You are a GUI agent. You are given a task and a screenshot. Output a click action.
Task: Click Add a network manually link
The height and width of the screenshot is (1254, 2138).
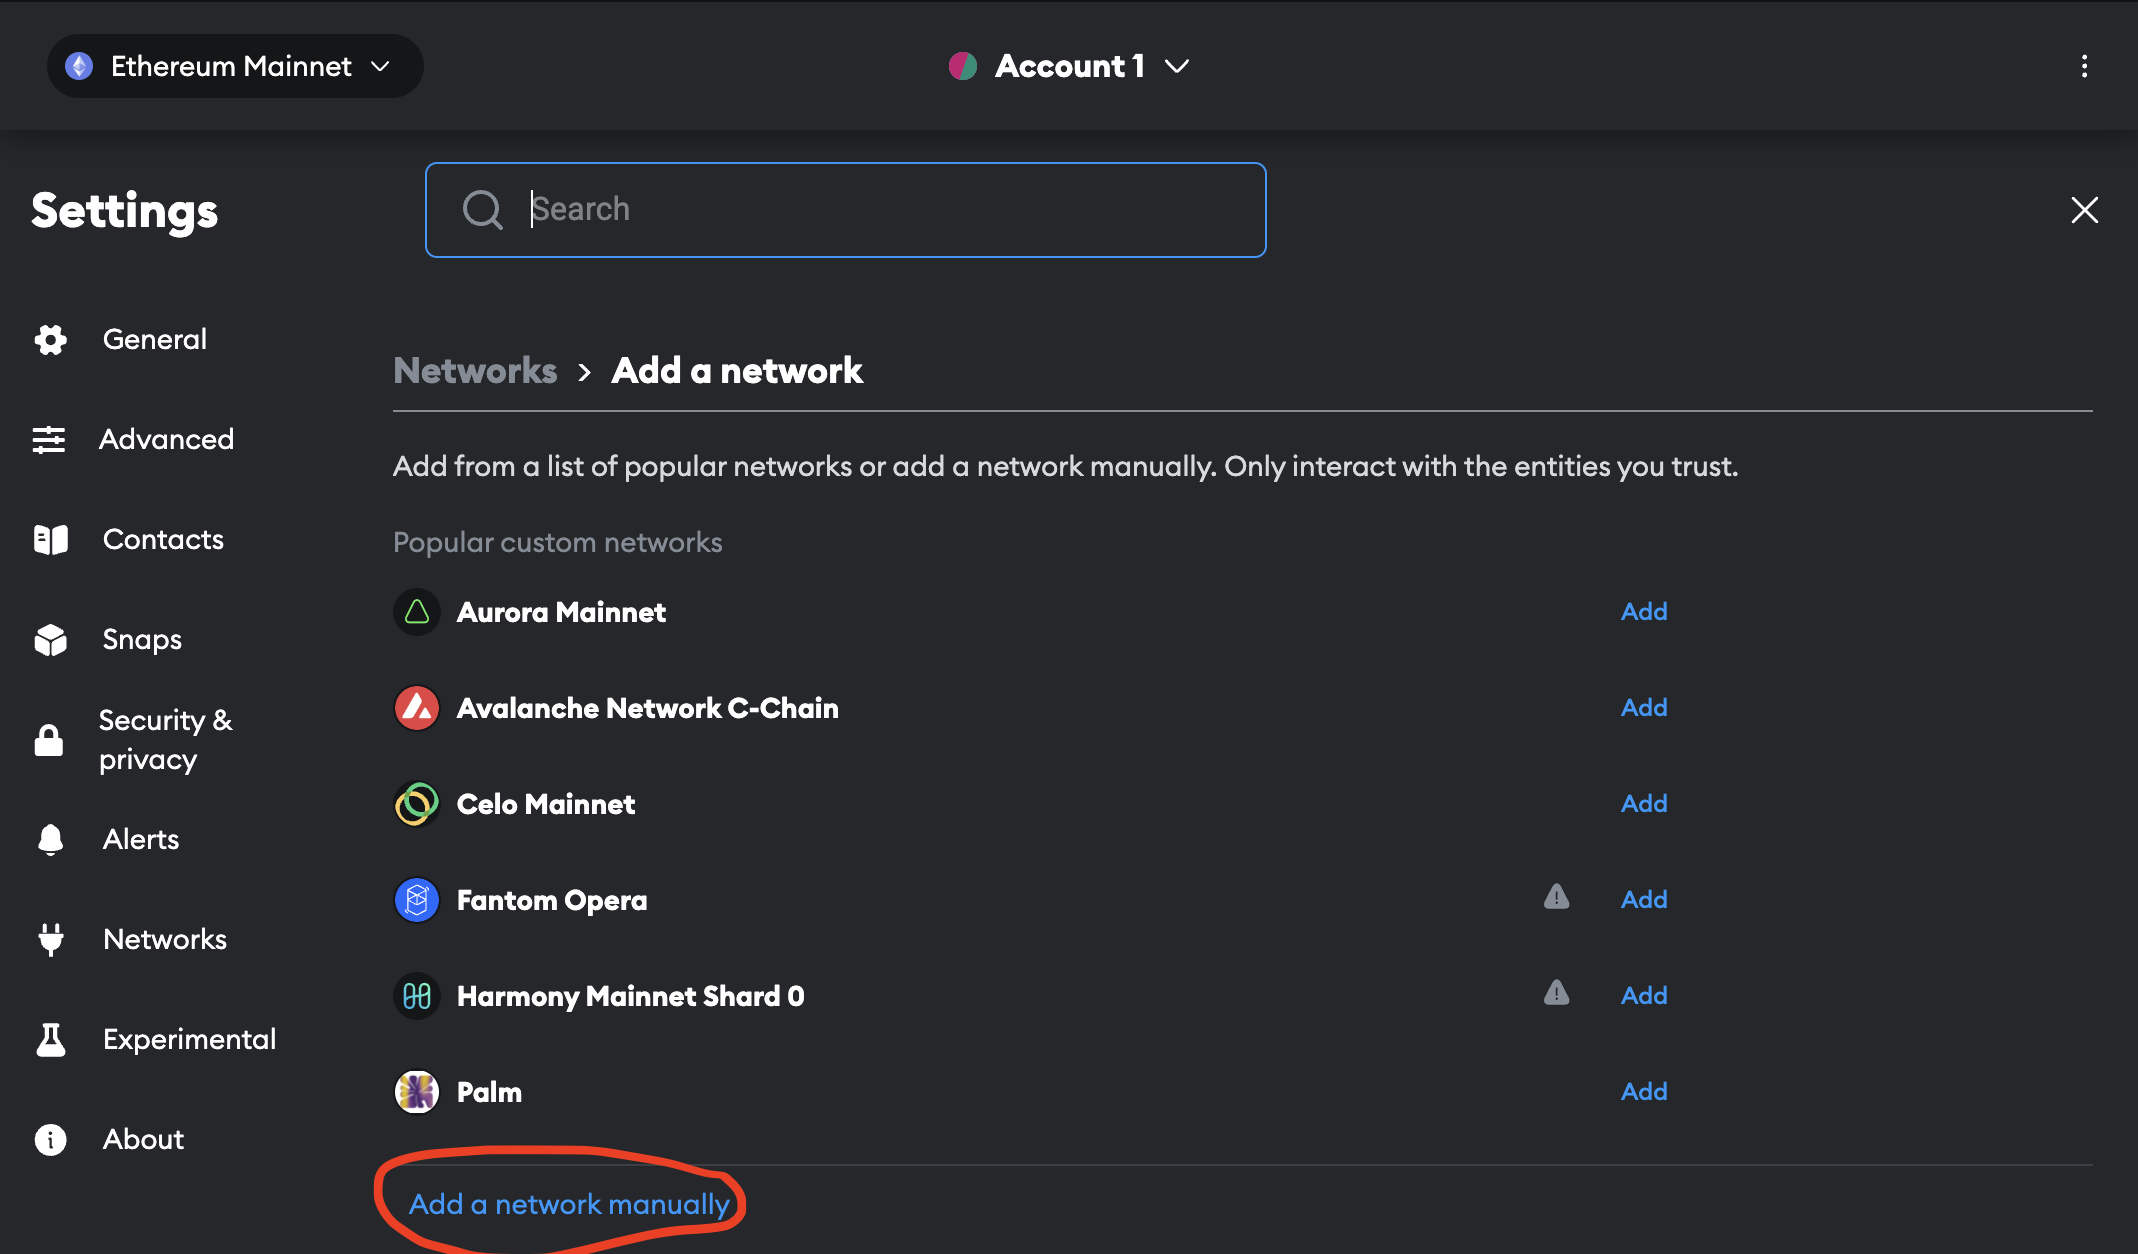[569, 1205]
